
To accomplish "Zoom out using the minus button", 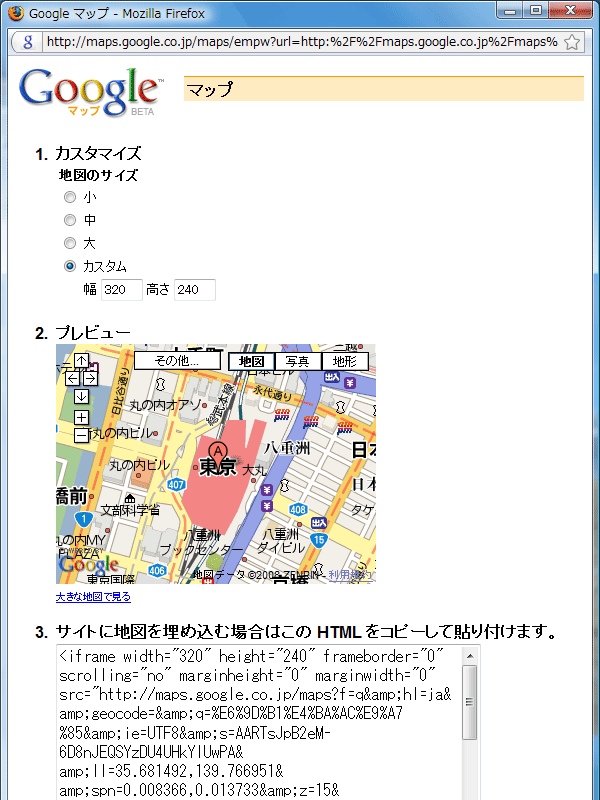I will 82,435.
